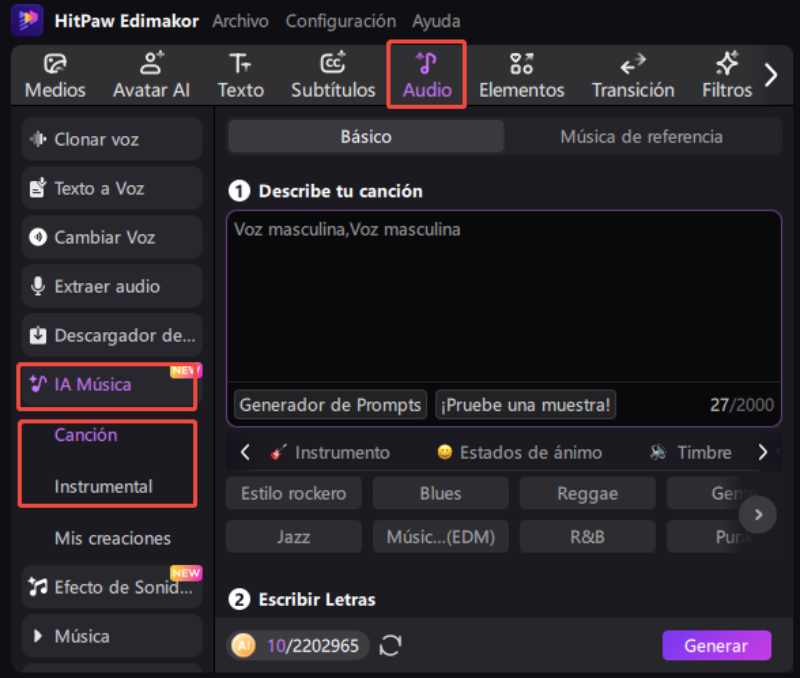
Task: Switch to the Básico tab
Action: [x=366, y=137]
